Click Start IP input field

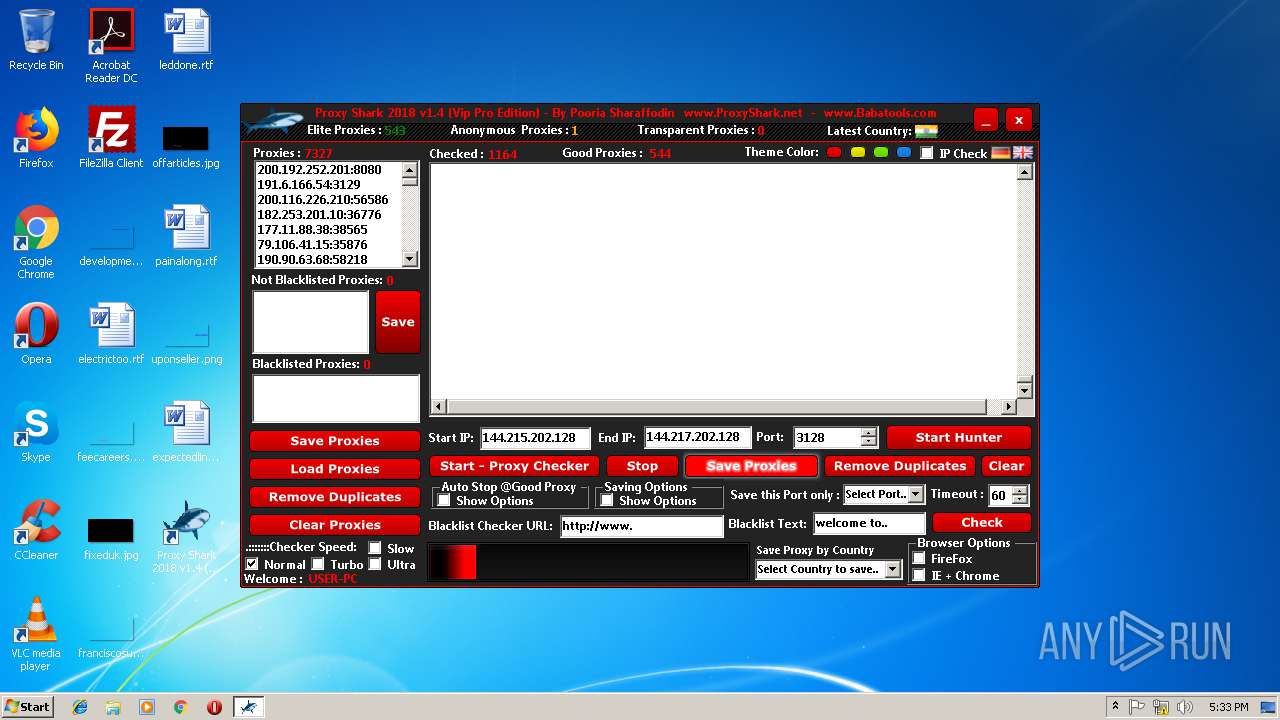(535, 438)
